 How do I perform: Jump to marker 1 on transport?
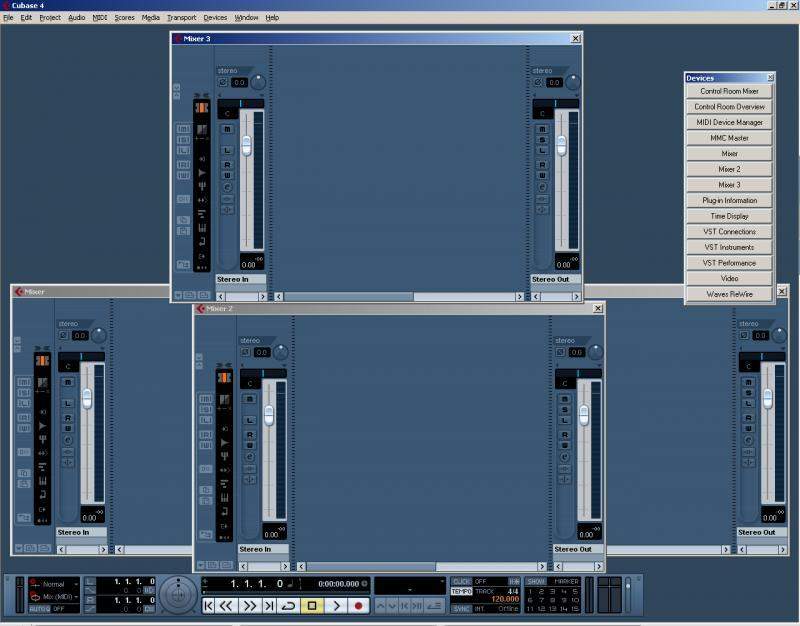(531, 592)
